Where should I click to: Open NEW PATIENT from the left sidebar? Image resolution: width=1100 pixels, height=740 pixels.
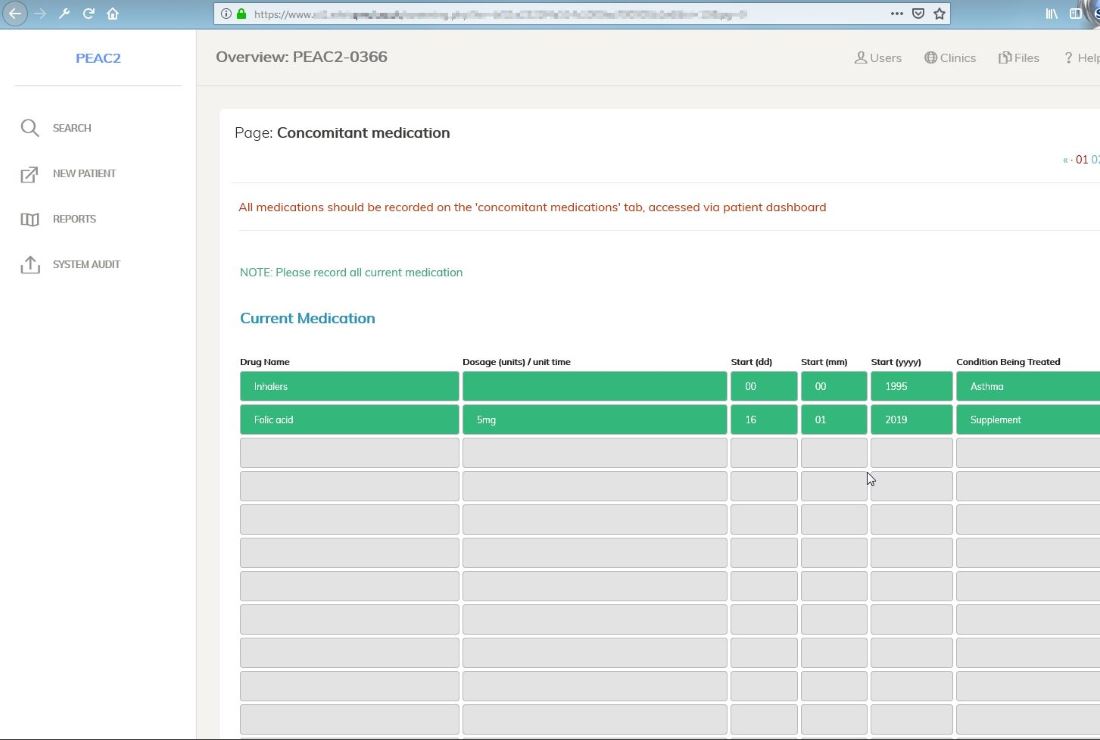[x=84, y=173]
